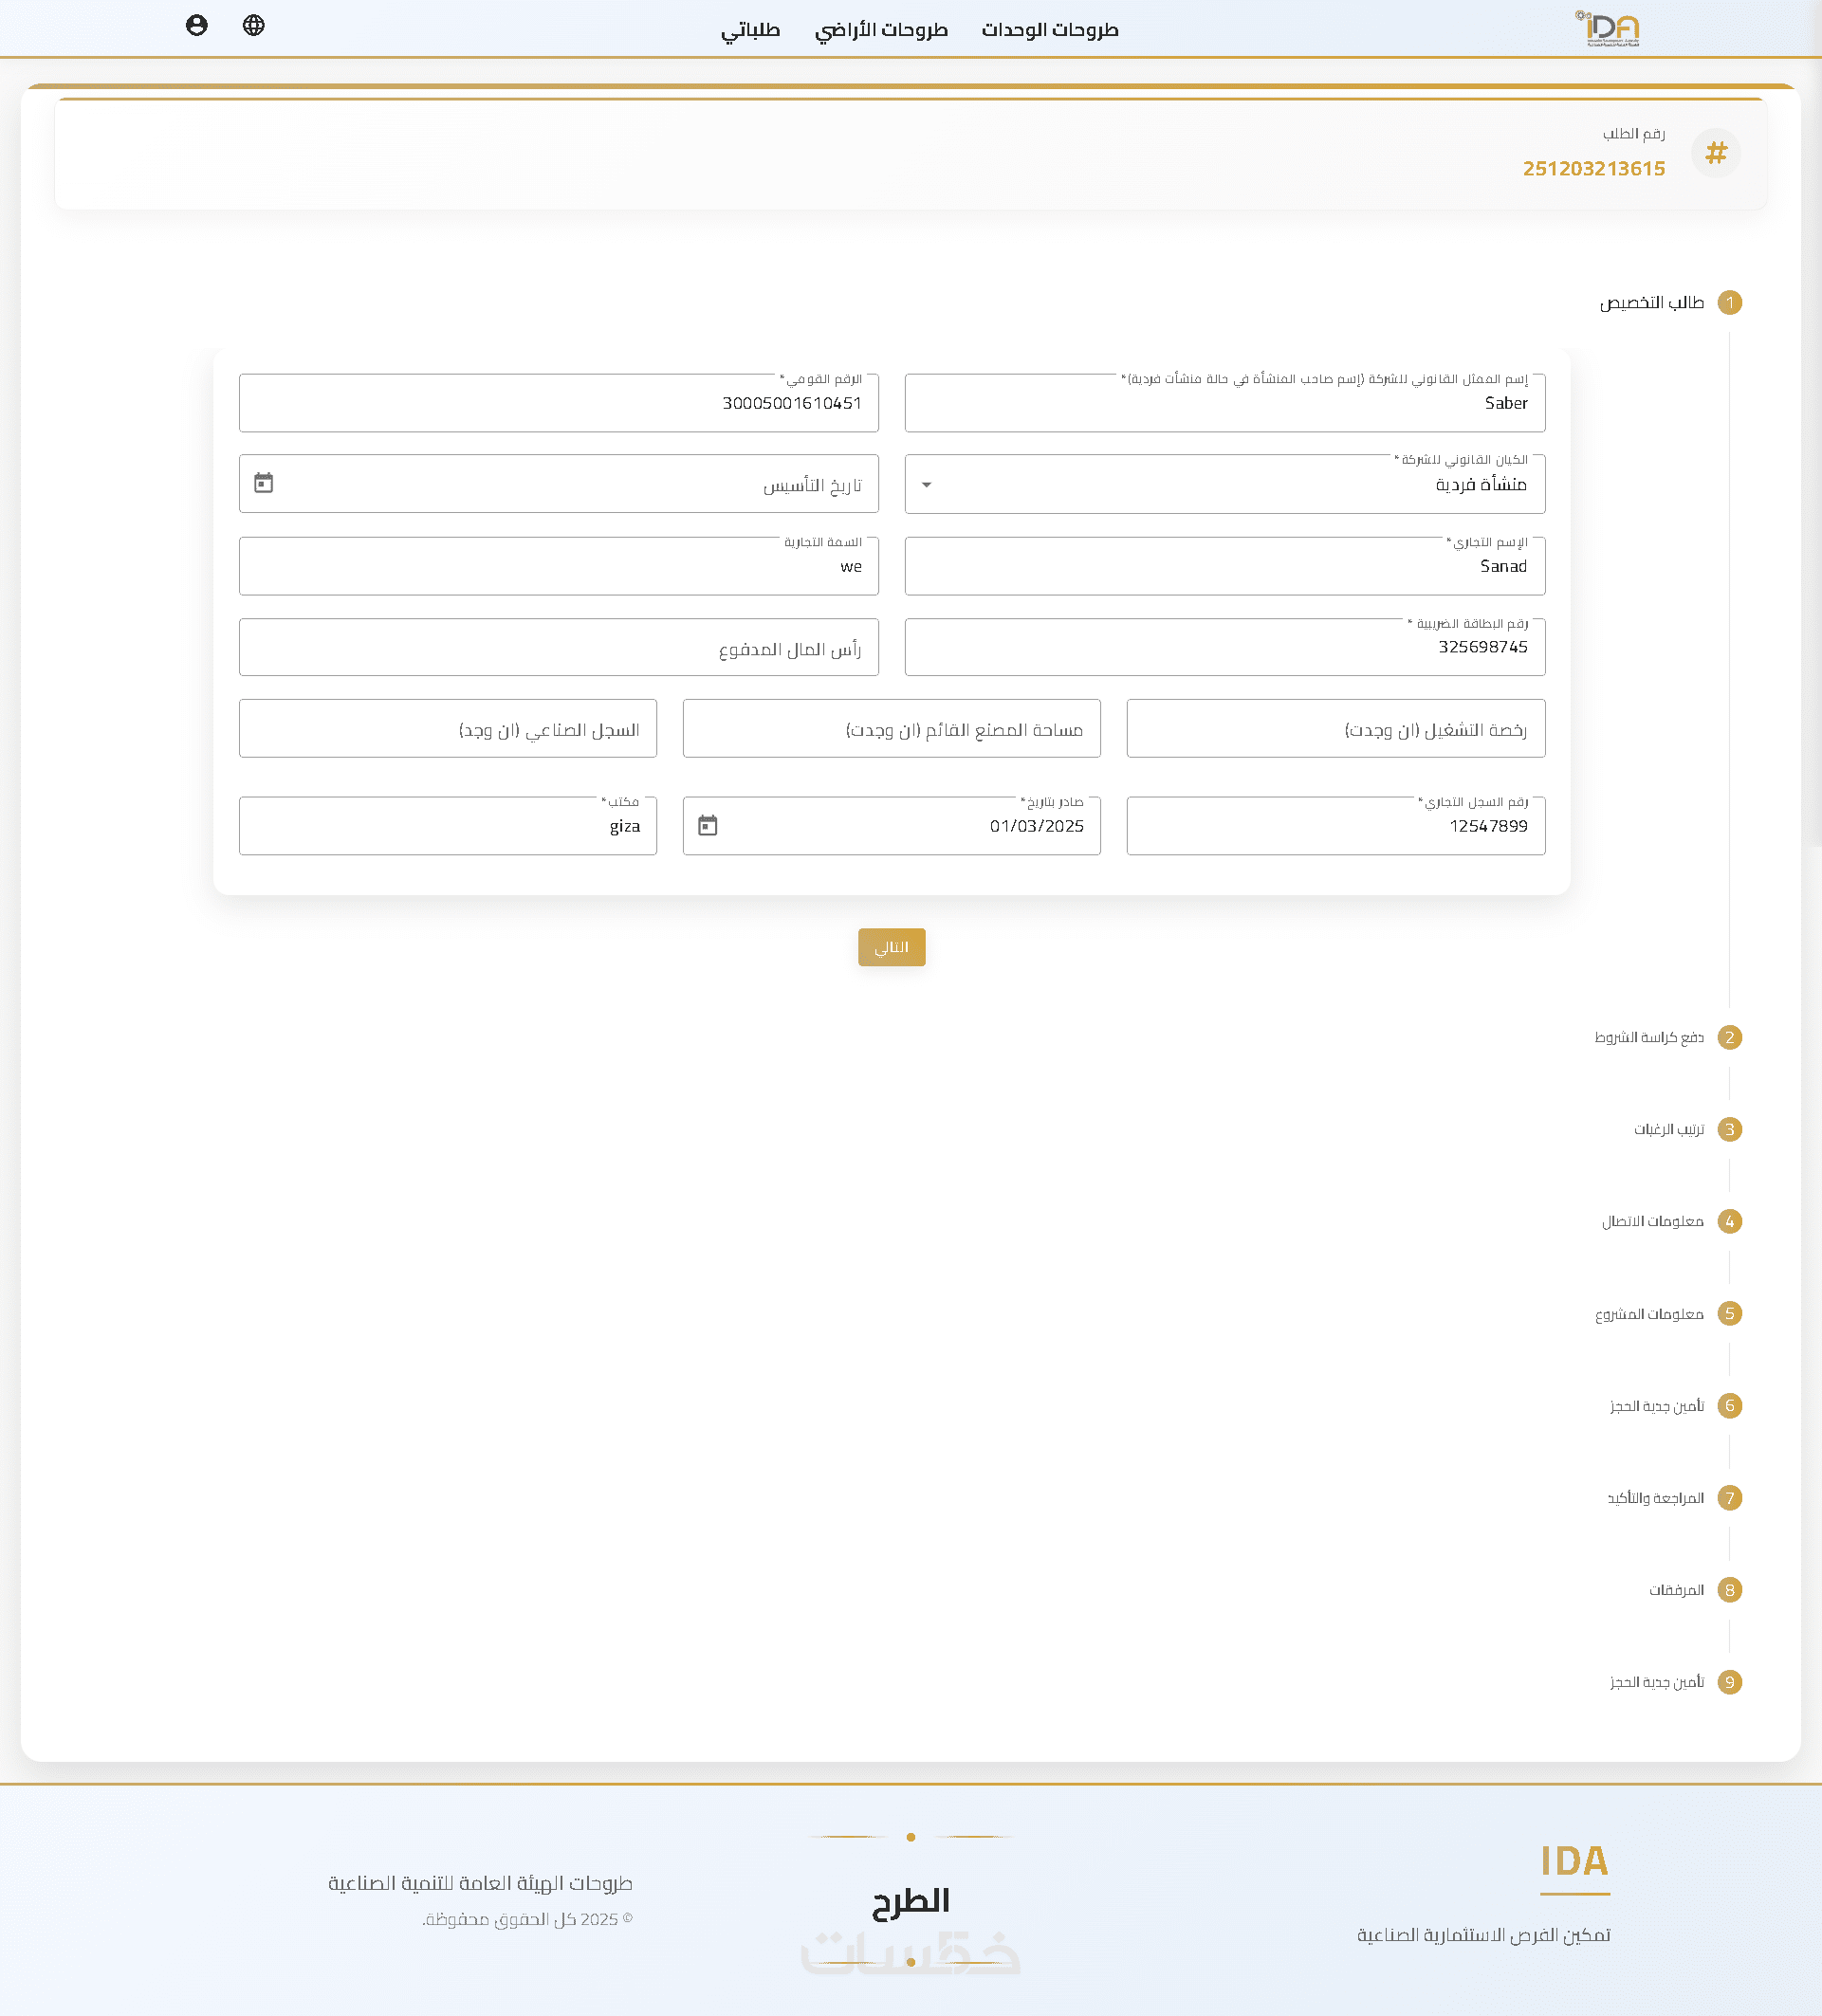Click the commercial register number field 12547899
Image resolution: width=1822 pixels, height=2016 pixels.
[1335, 827]
